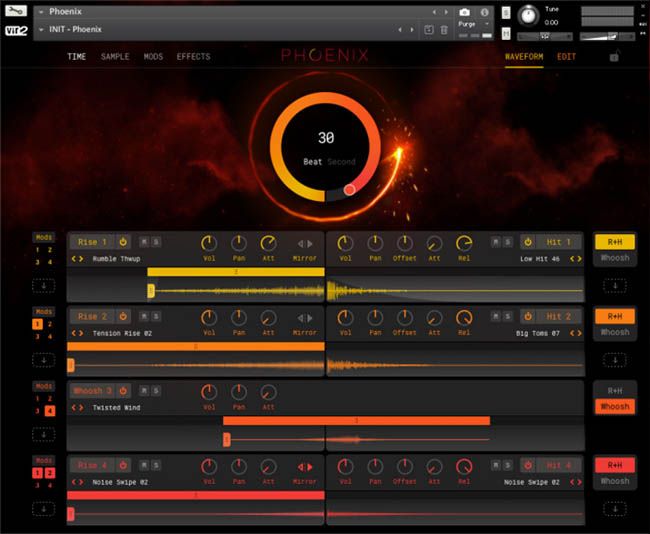
Task: Click the Tune knob
Action: 528,16
